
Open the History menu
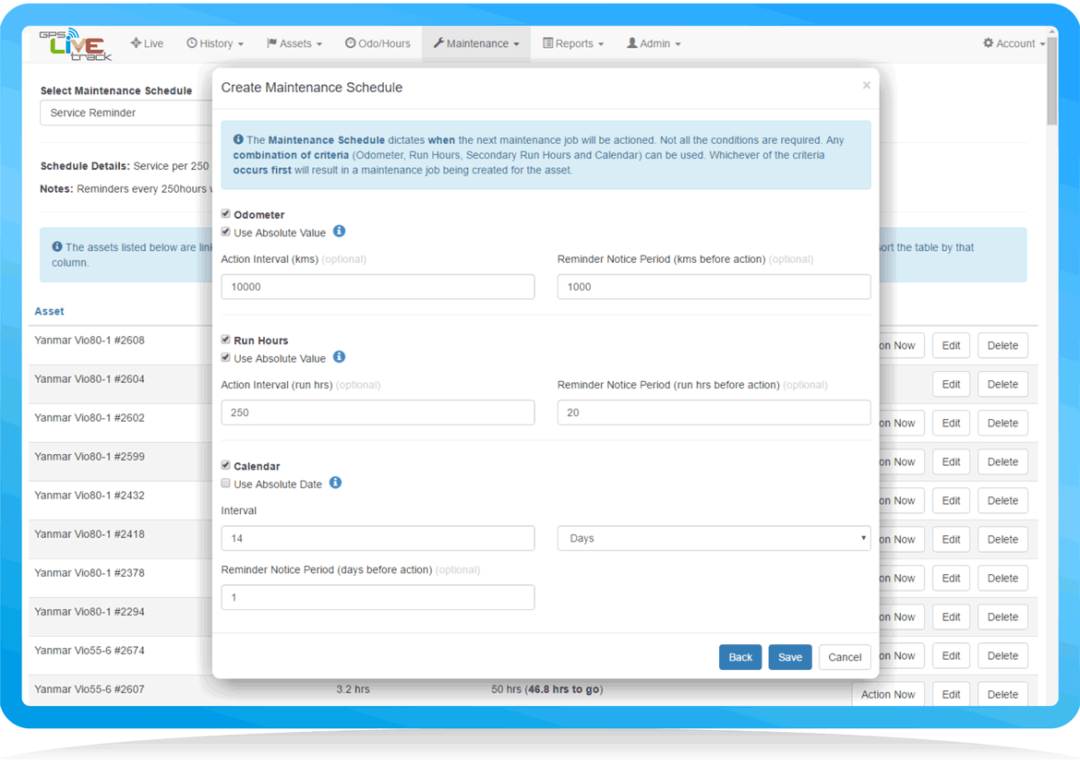tap(215, 44)
